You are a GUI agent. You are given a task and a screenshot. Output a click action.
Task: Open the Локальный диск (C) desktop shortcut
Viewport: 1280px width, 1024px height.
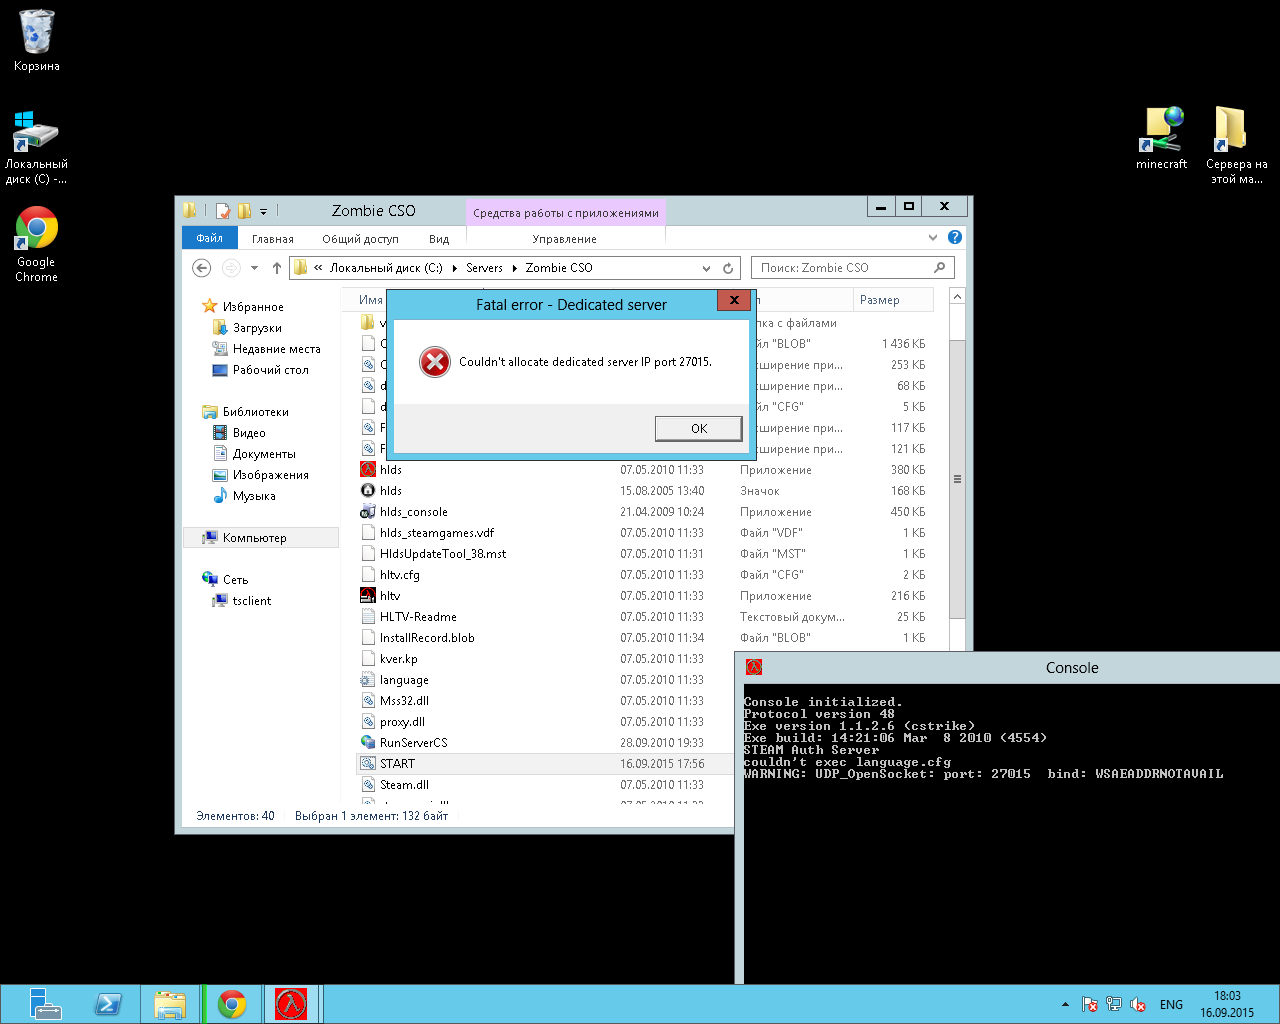tap(37, 147)
